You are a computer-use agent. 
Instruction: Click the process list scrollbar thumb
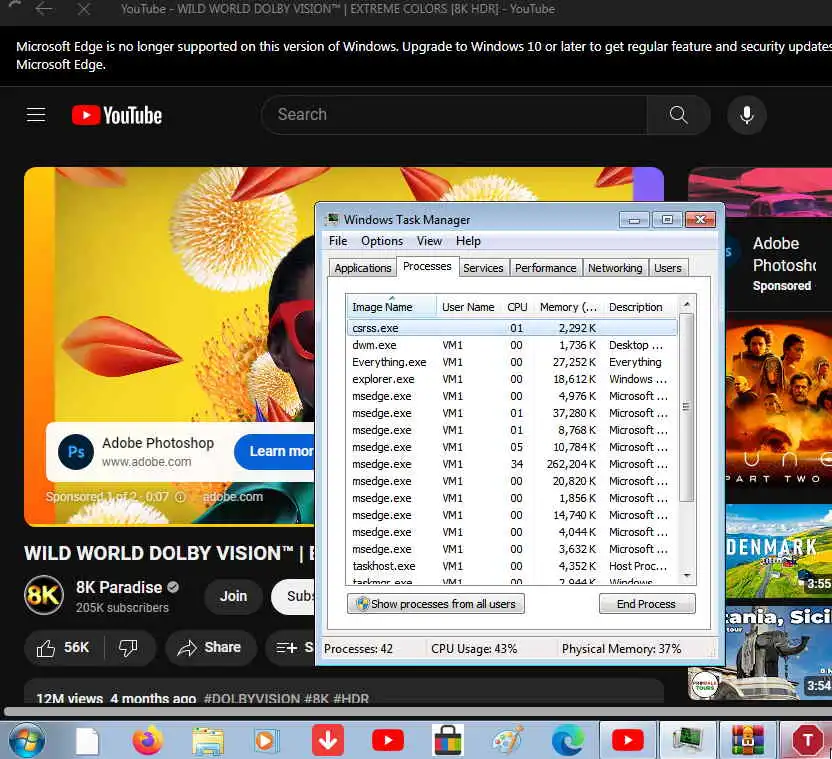click(x=687, y=407)
